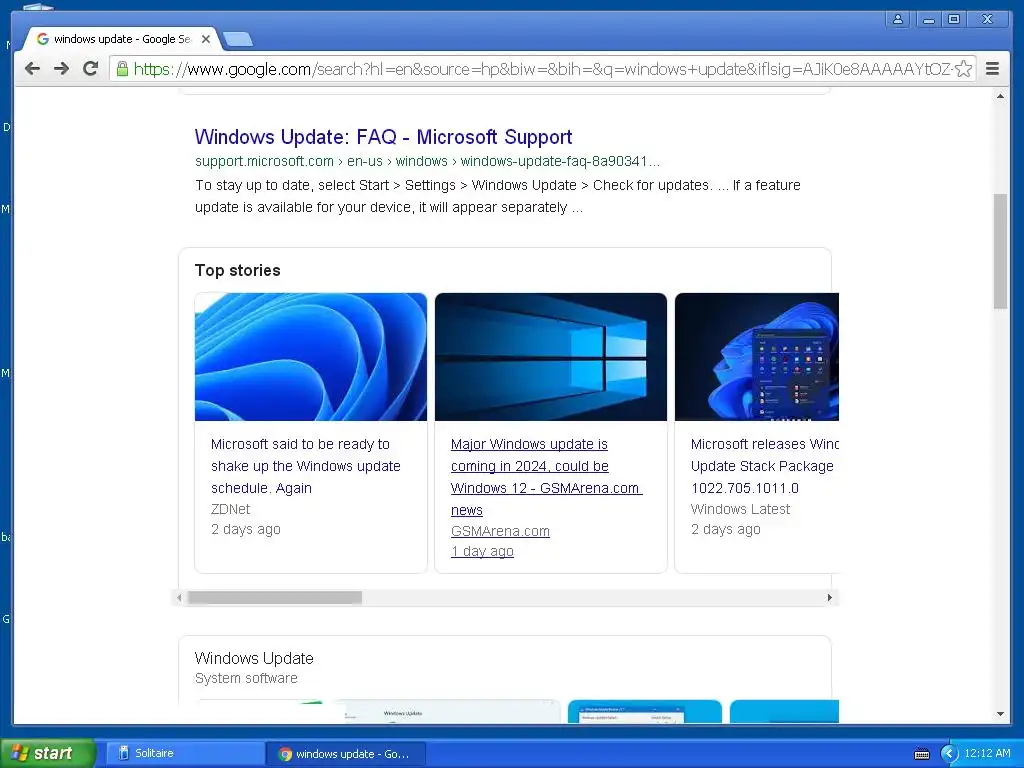Click the Top stories right scroll arrow

click(x=829, y=598)
